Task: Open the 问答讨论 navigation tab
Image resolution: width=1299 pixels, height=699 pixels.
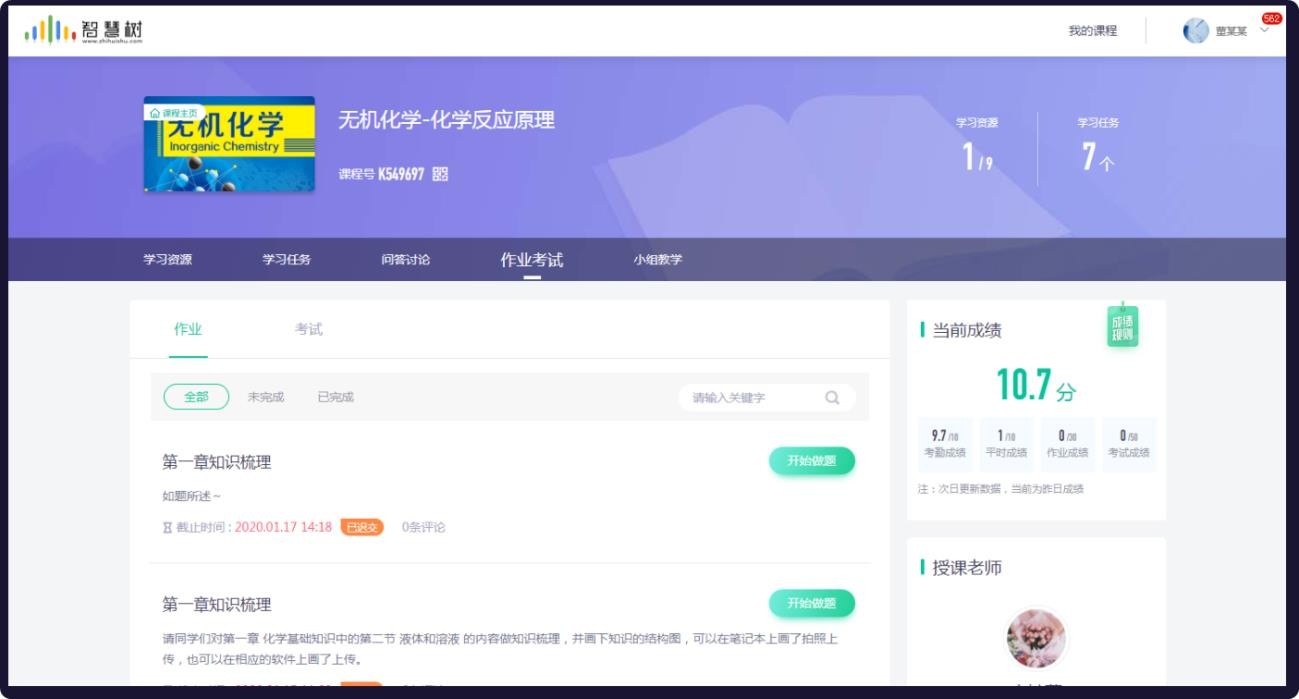Action: tap(405, 260)
